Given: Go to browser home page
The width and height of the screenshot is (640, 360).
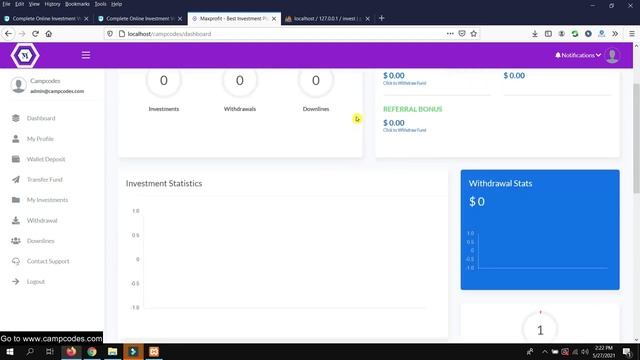Looking at the screenshot, I should pos(49,34).
